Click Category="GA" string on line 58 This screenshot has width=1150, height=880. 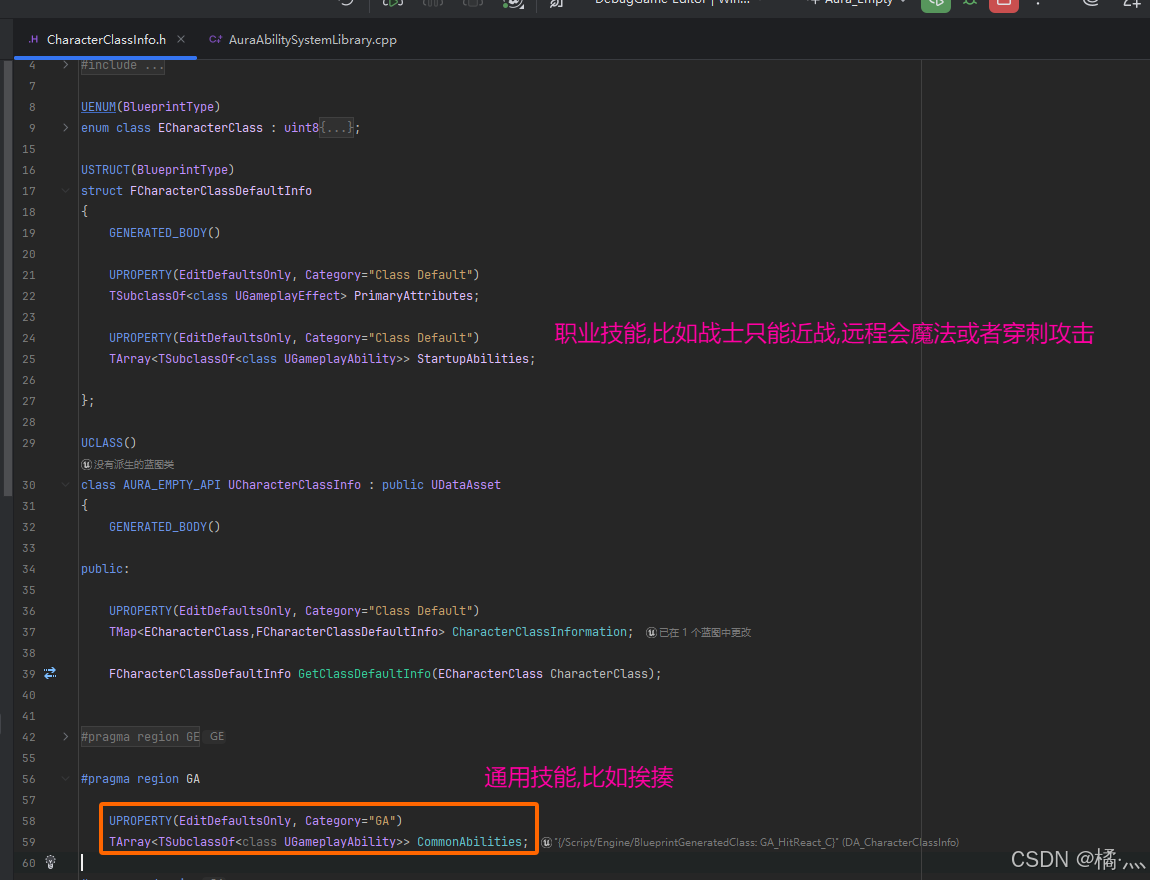[x=351, y=821]
